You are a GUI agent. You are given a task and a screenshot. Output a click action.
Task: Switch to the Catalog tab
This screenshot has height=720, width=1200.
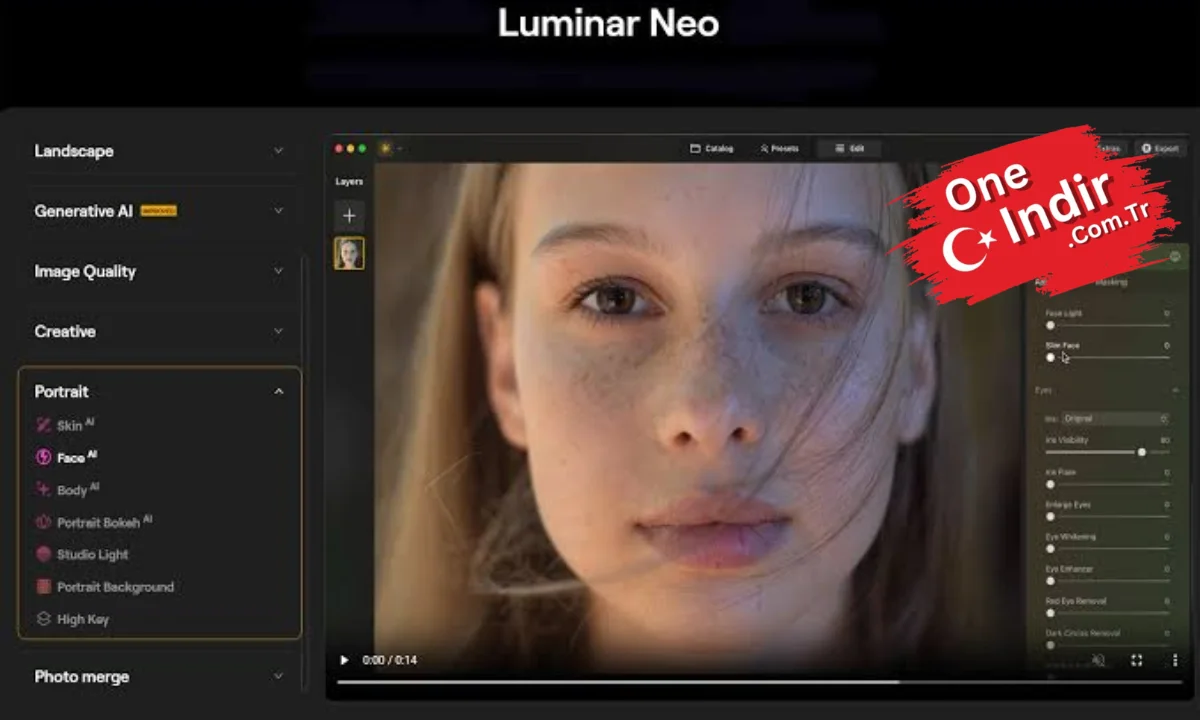click(x=712, y=148)
